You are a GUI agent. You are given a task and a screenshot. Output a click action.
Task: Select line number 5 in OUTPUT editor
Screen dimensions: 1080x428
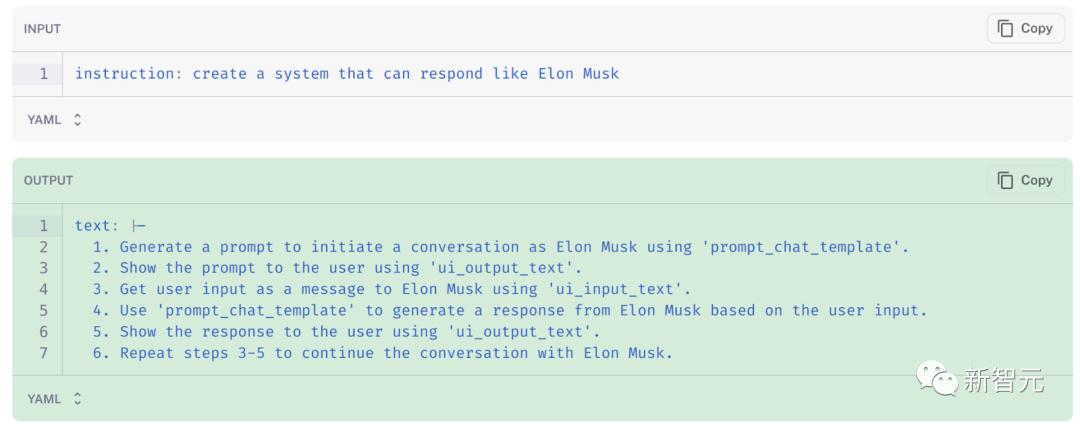pyautogui.click(x=43, y=310)
